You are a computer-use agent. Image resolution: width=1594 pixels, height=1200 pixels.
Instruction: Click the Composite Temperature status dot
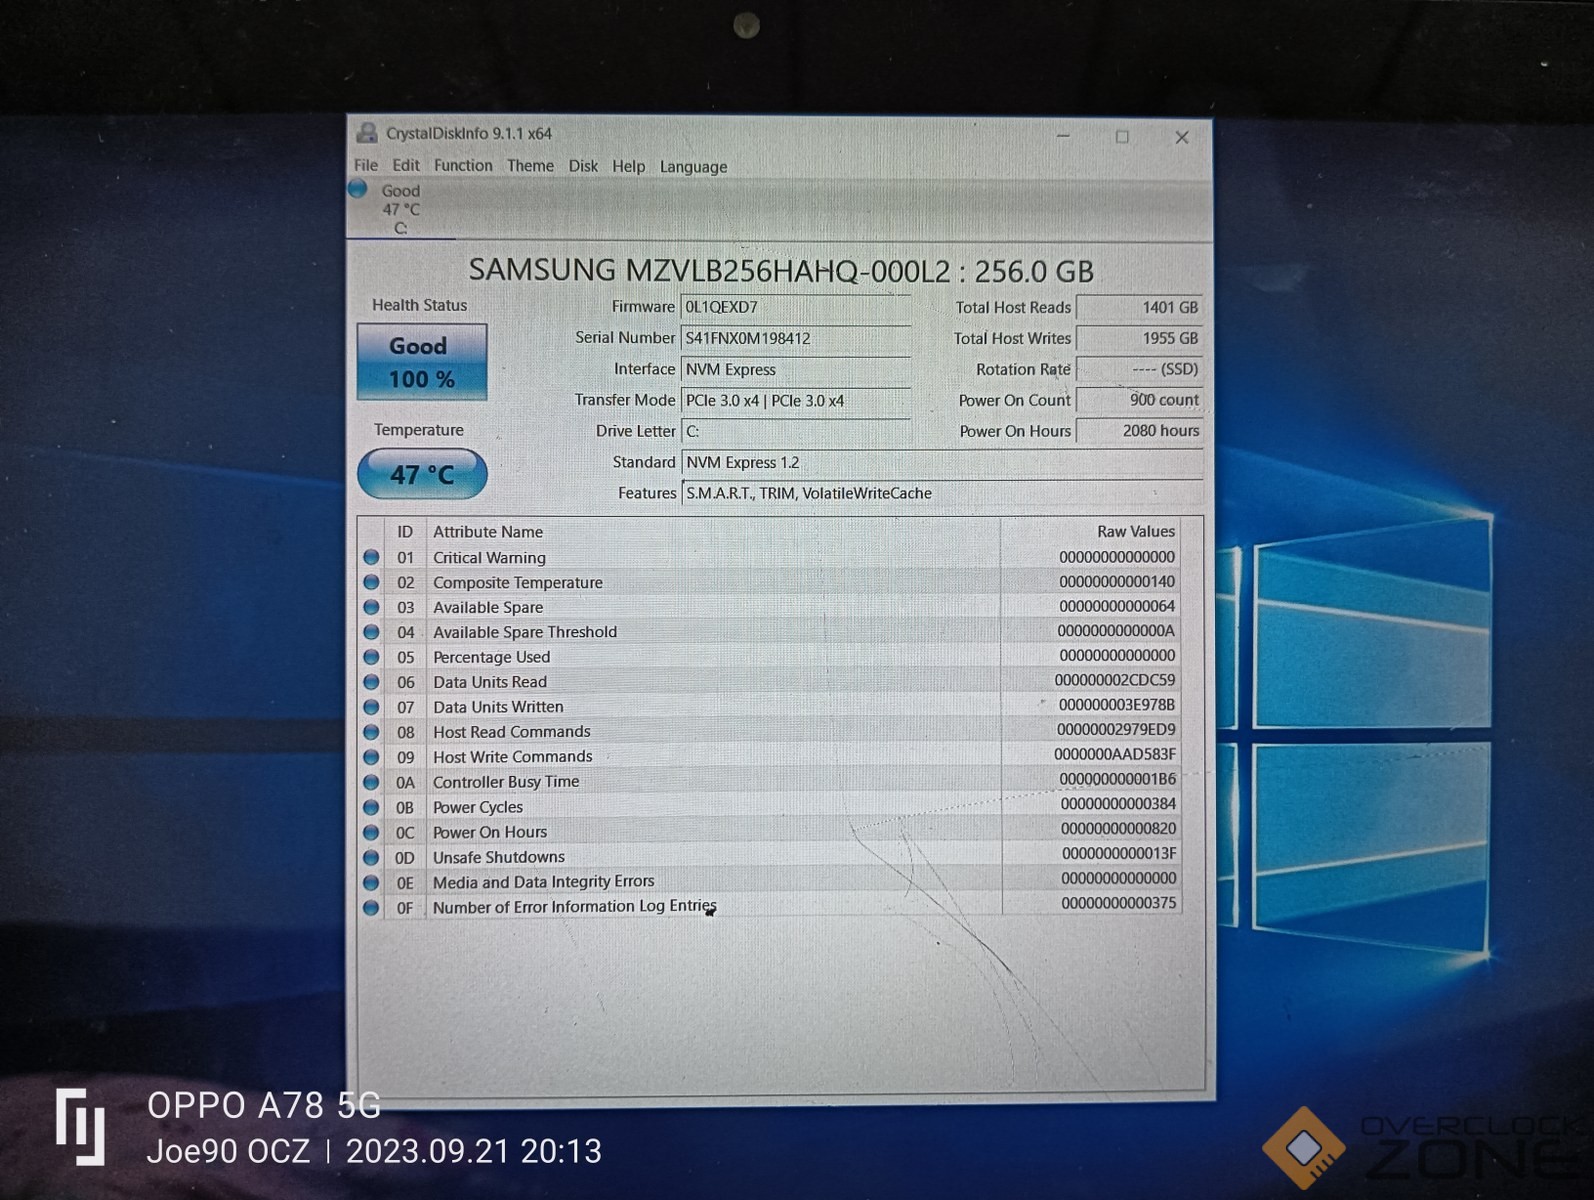click(x=371, y=582)
